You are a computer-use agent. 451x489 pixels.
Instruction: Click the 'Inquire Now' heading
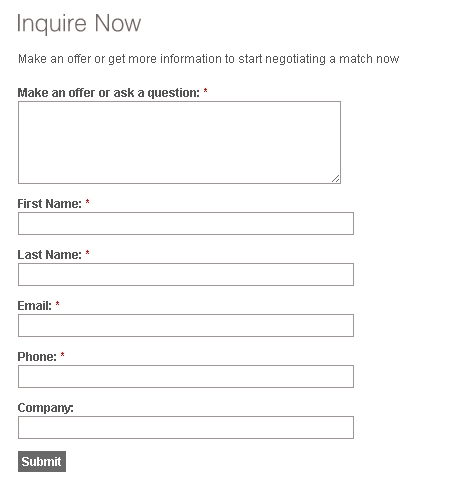pos(79,23)
